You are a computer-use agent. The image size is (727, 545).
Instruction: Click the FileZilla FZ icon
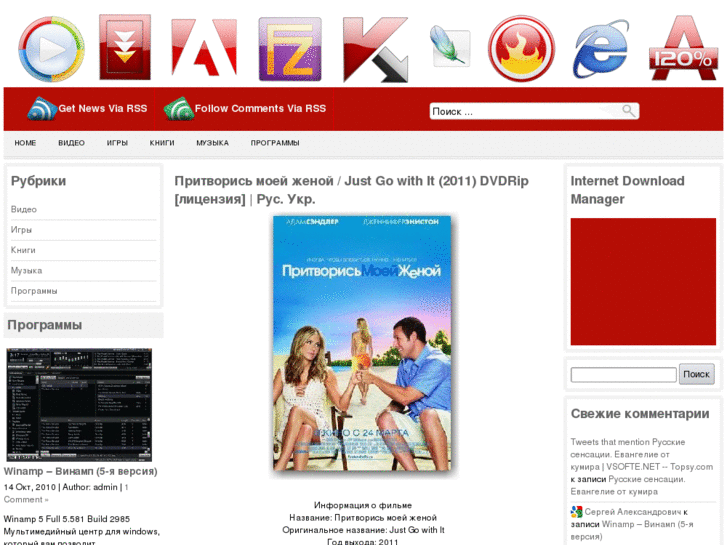(290, 49)
